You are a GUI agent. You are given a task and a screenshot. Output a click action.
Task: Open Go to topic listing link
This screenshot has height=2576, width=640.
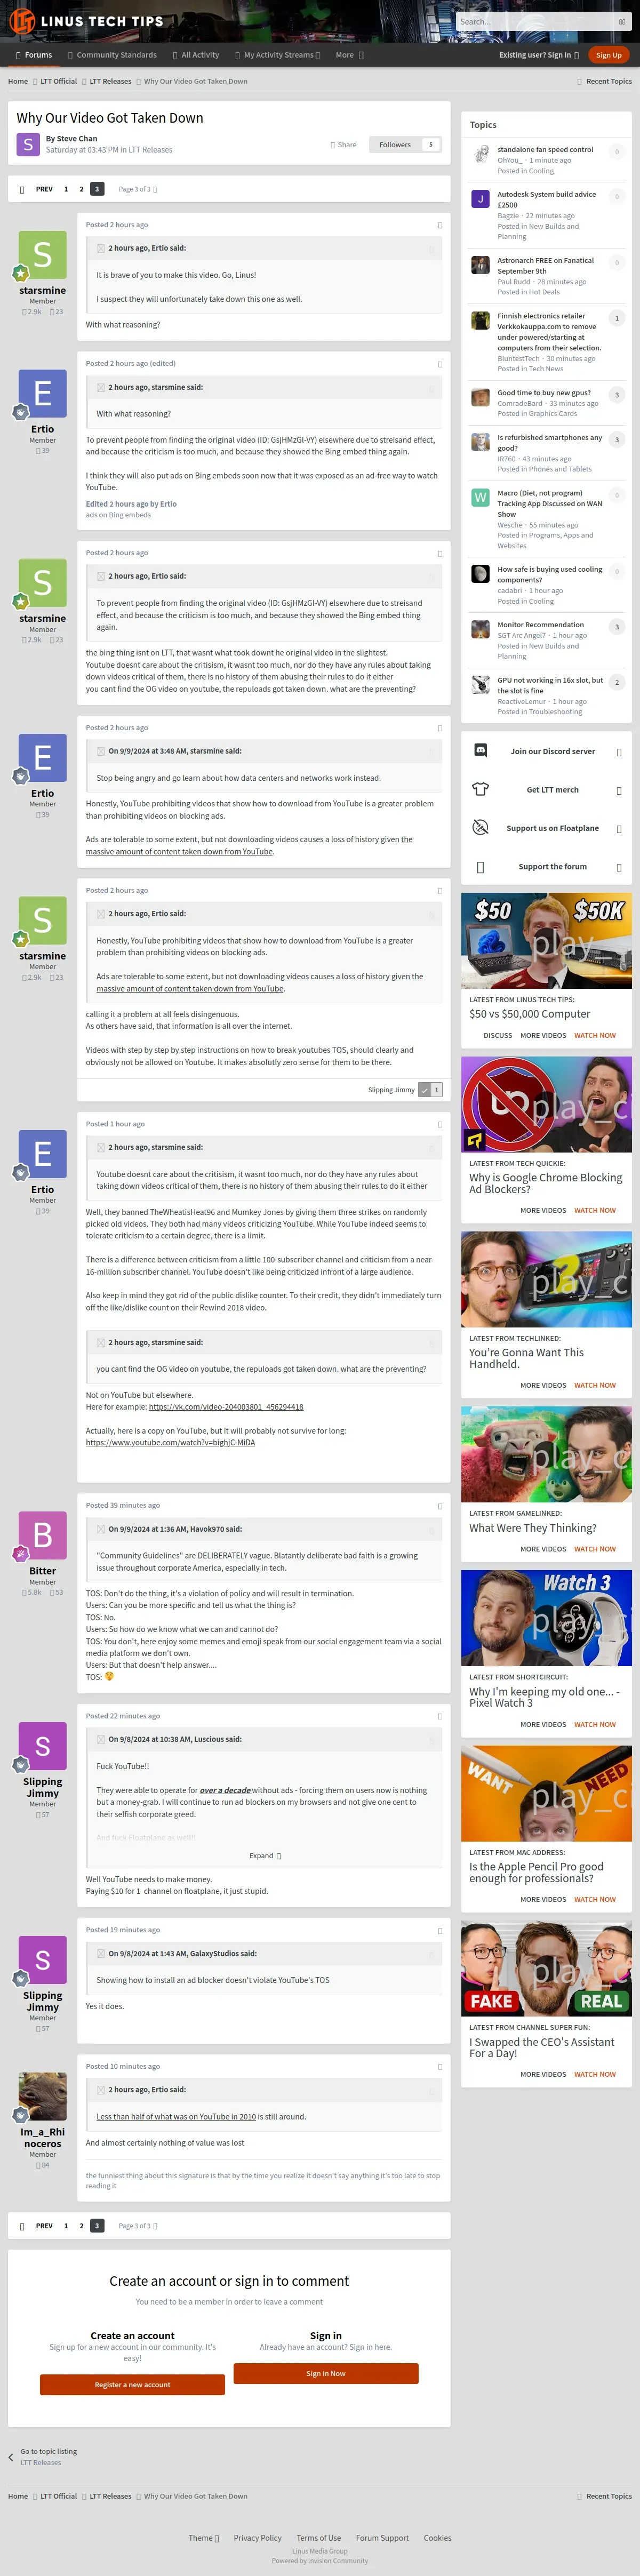coord(48,2451)
